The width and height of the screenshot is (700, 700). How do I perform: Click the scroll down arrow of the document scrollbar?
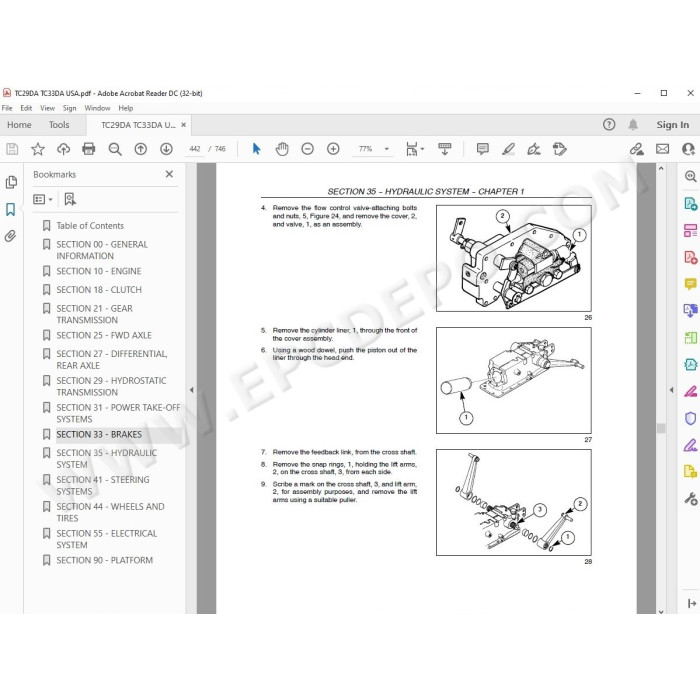point(661,612)
